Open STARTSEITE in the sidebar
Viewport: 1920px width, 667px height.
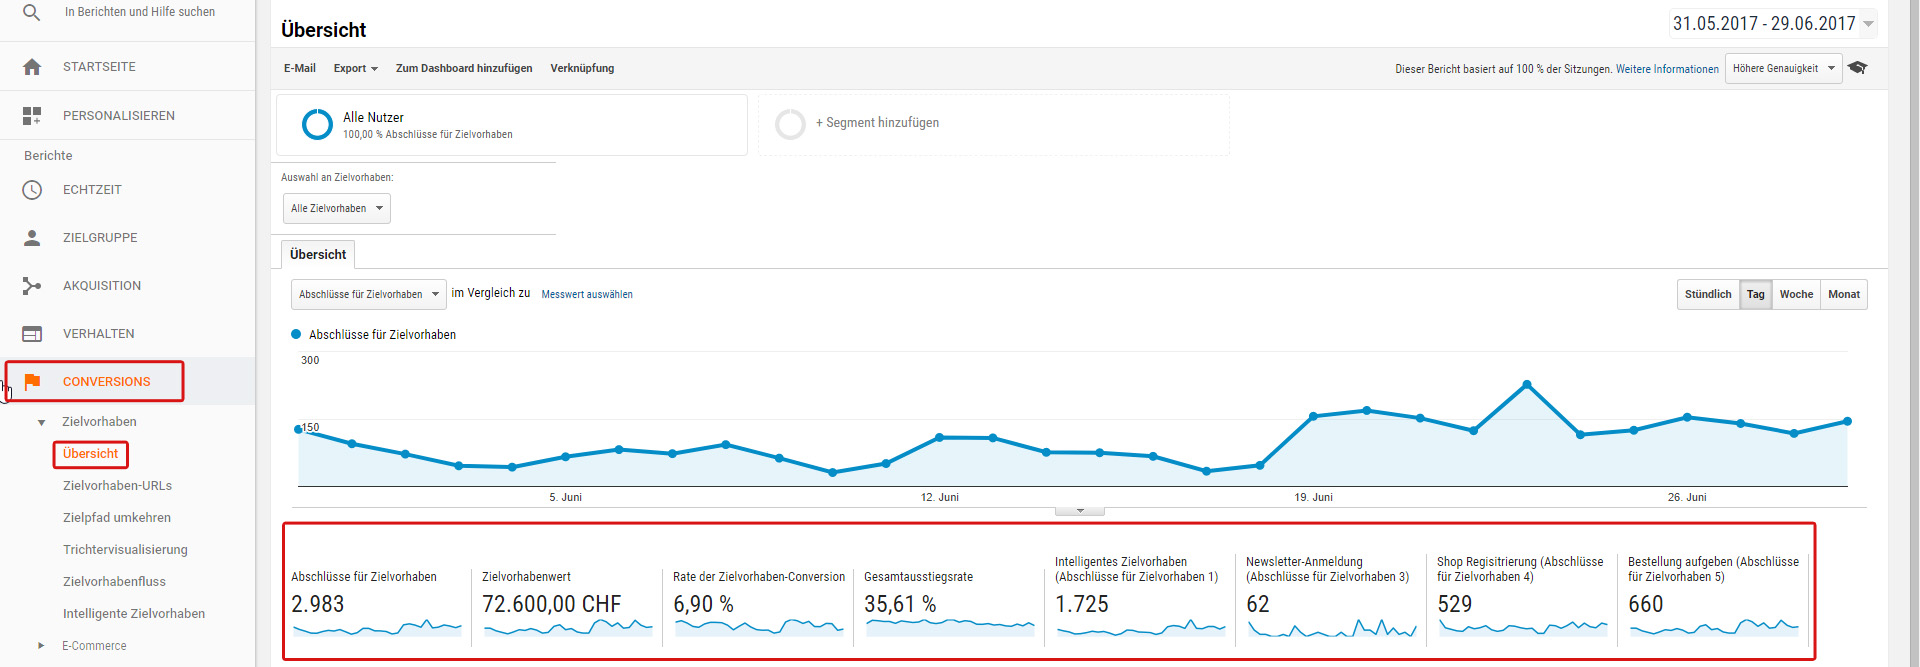(x=99, y=67)
